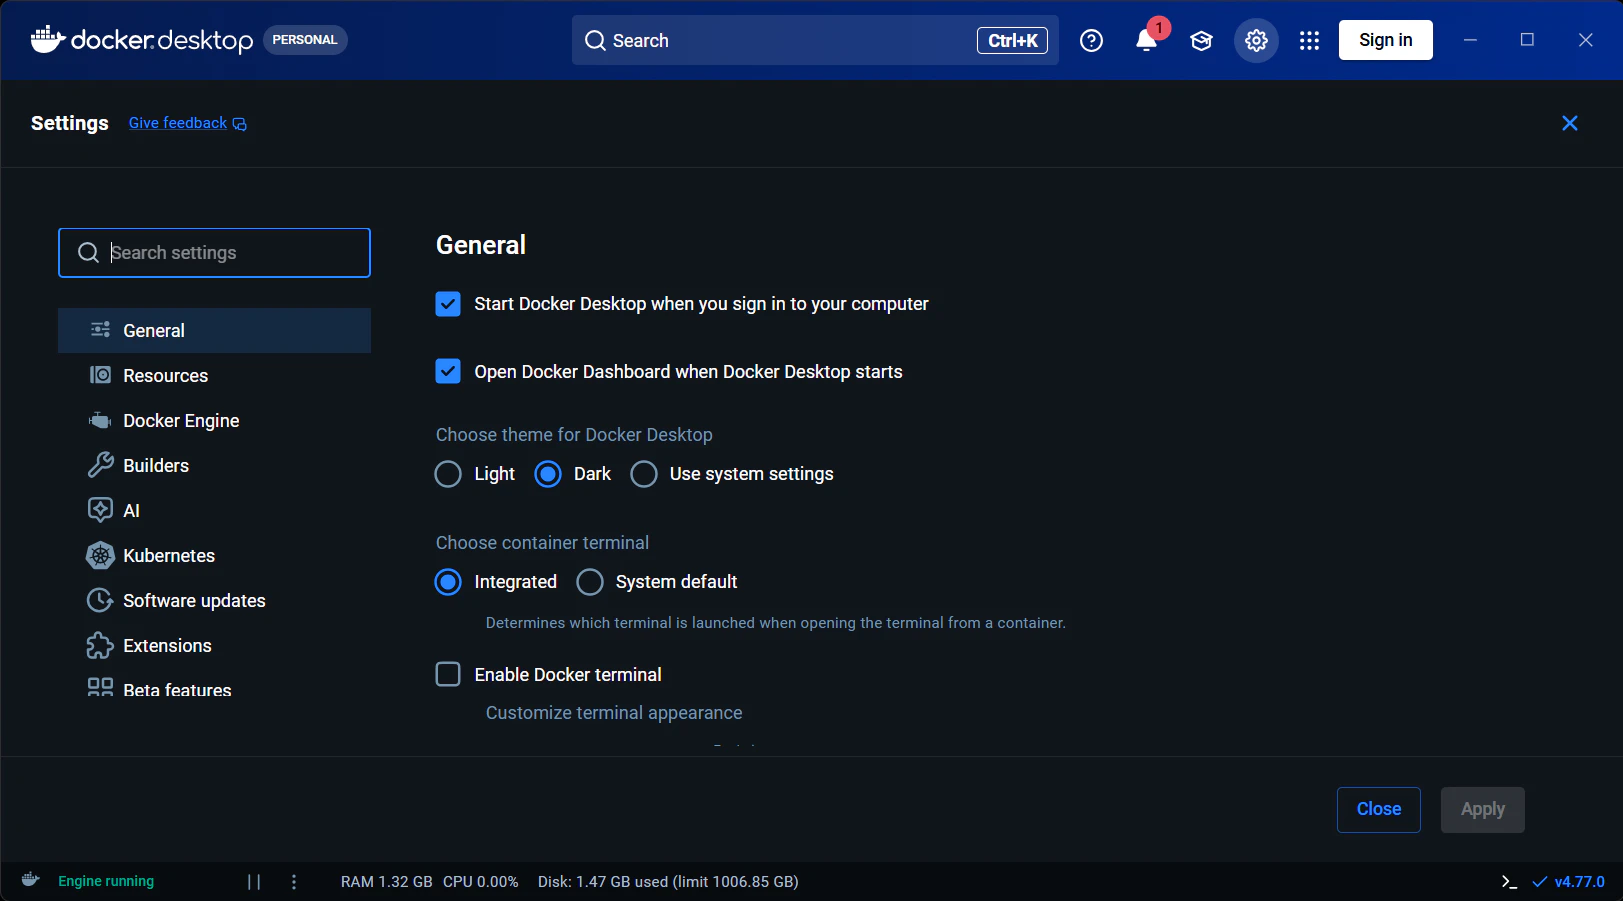Pause the engine with the pause icon
The image size is (1623, 901).
254,881
